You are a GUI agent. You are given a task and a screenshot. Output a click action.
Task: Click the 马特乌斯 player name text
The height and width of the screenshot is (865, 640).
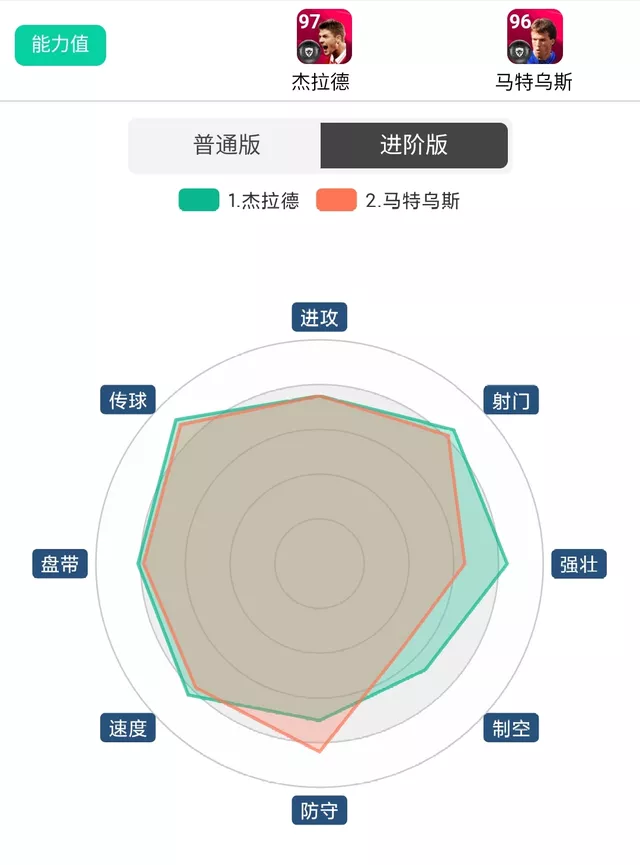pos(534,82)
